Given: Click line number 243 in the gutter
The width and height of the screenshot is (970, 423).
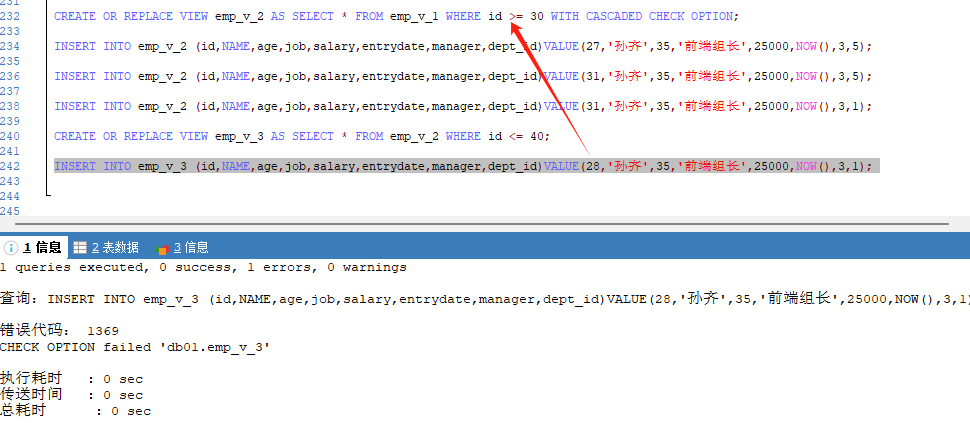Looking at the screenshot, I should [9, 181].
